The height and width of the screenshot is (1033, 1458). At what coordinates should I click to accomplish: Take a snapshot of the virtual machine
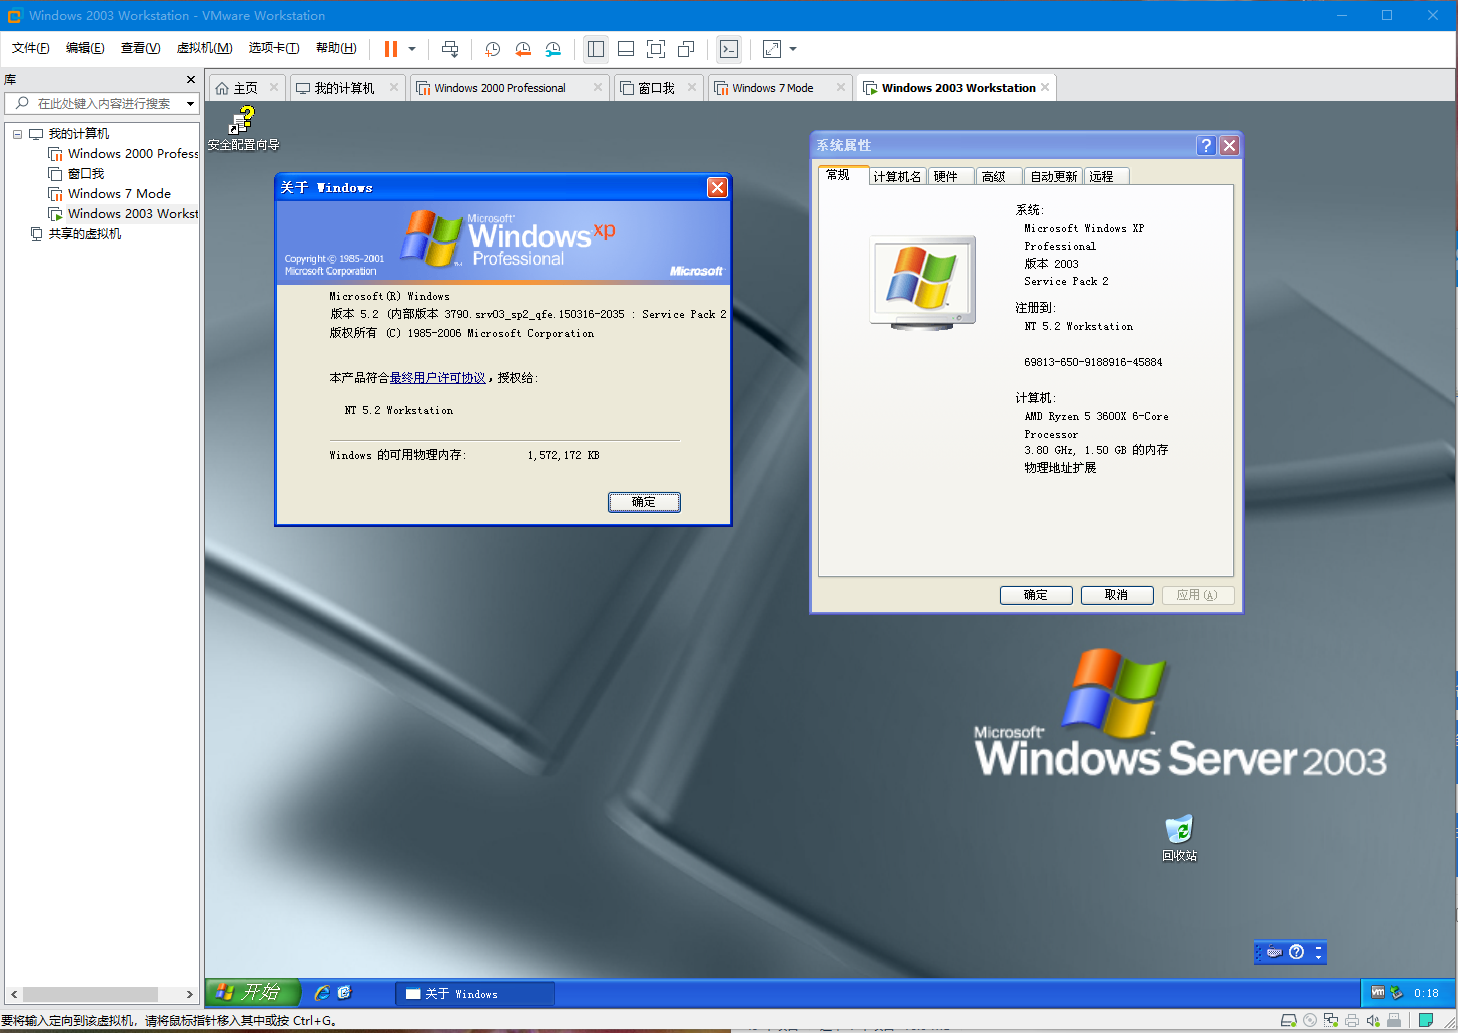[x=491, y=48]
